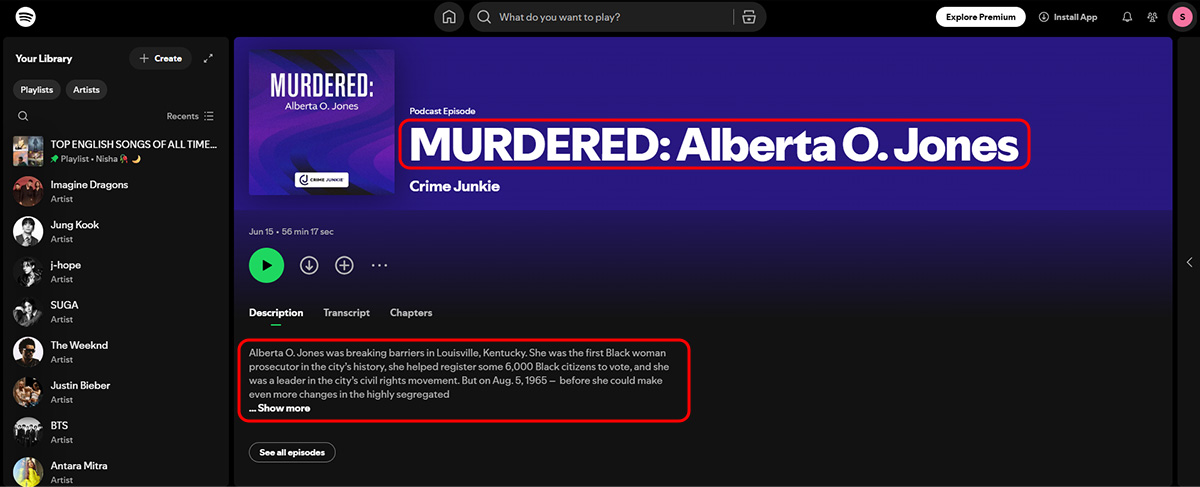Viewport: 1200px width, 487px height.
Task: Select the Artists filter chip
Action: (87, 90)
